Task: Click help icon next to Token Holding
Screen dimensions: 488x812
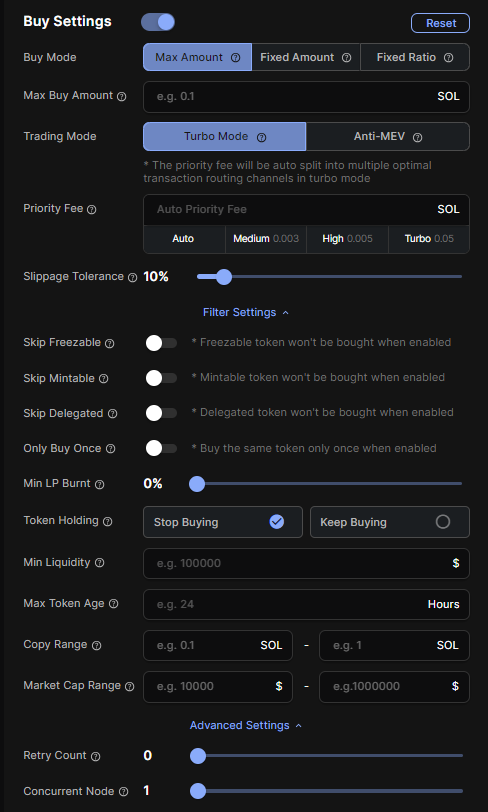Action: tap(108, 521)
